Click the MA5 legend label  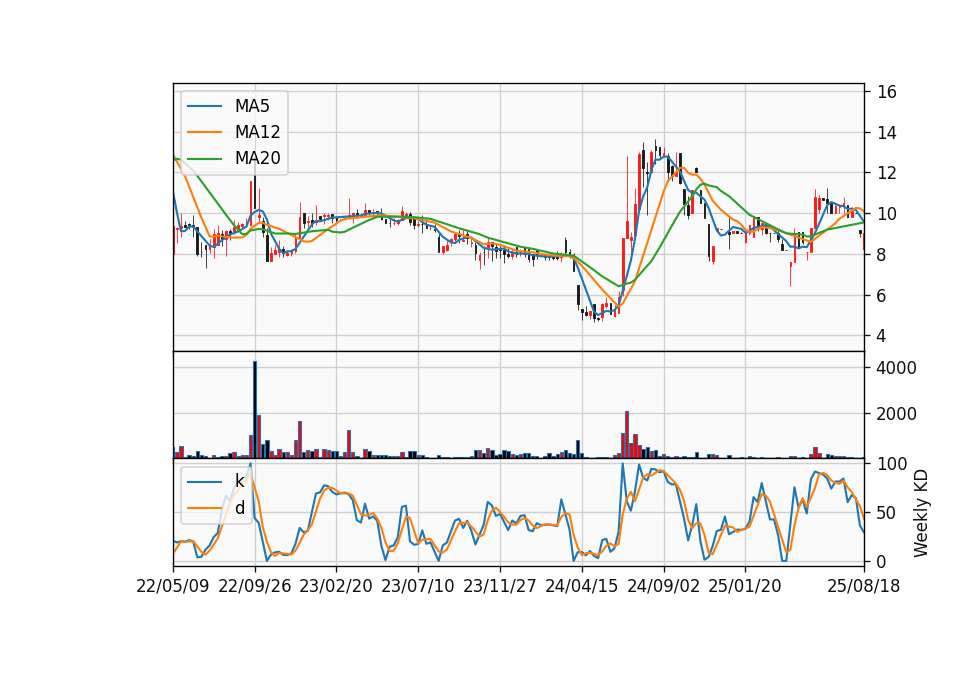tap(252, 106)
